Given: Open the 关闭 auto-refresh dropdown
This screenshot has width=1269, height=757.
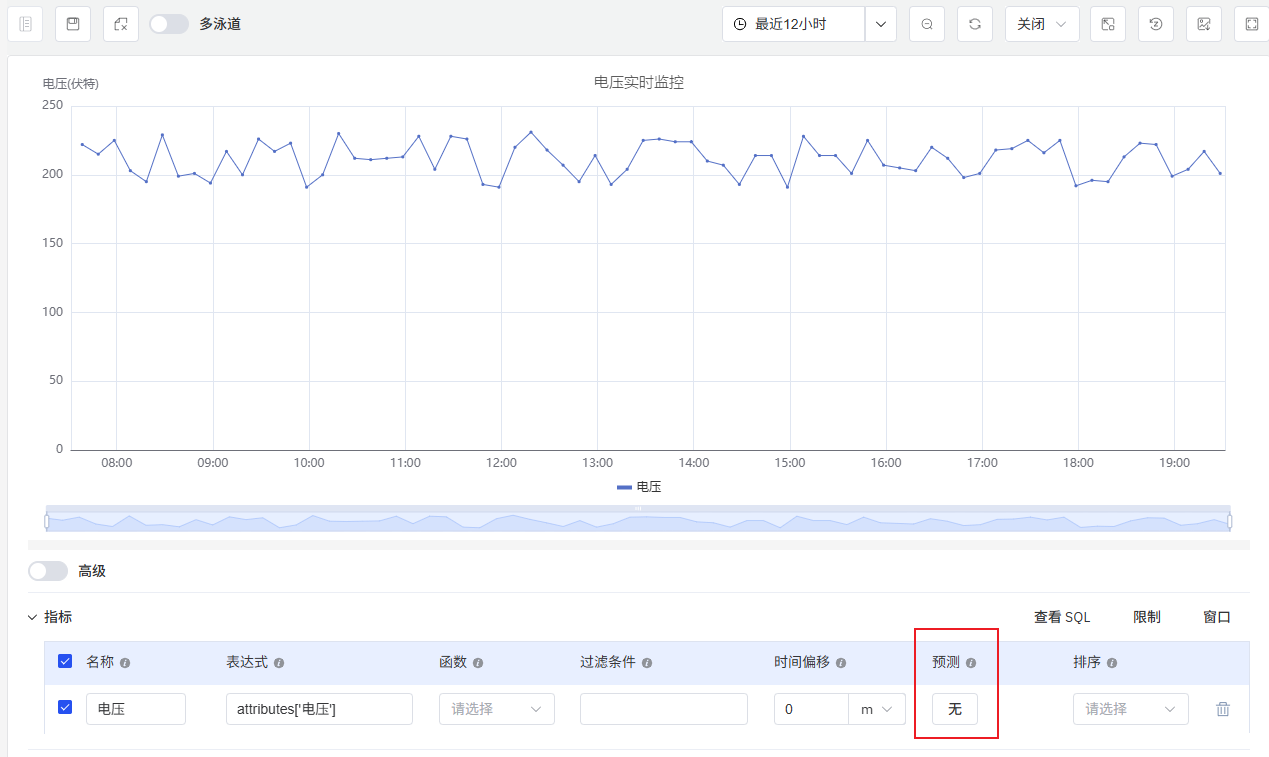Looking at the screenshot, I should click(1042, 24).
